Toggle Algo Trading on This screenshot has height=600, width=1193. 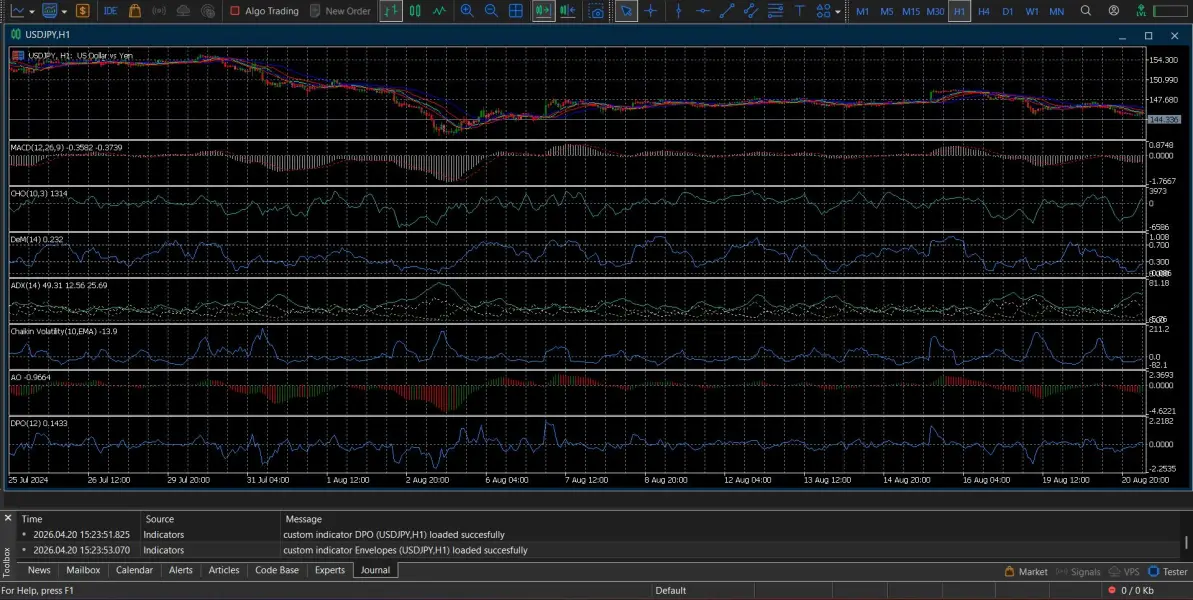pyautogui.click(x=264, y=11)
